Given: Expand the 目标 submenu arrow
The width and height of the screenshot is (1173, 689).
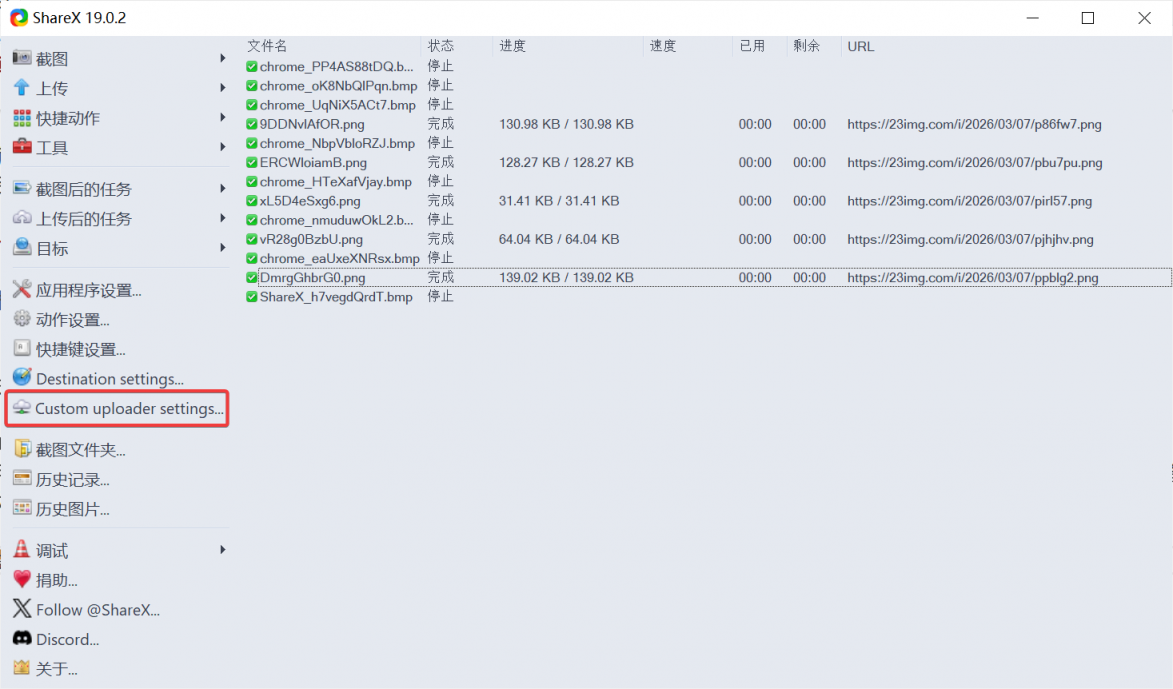Looking at the screenshot, I should [222, 248].
